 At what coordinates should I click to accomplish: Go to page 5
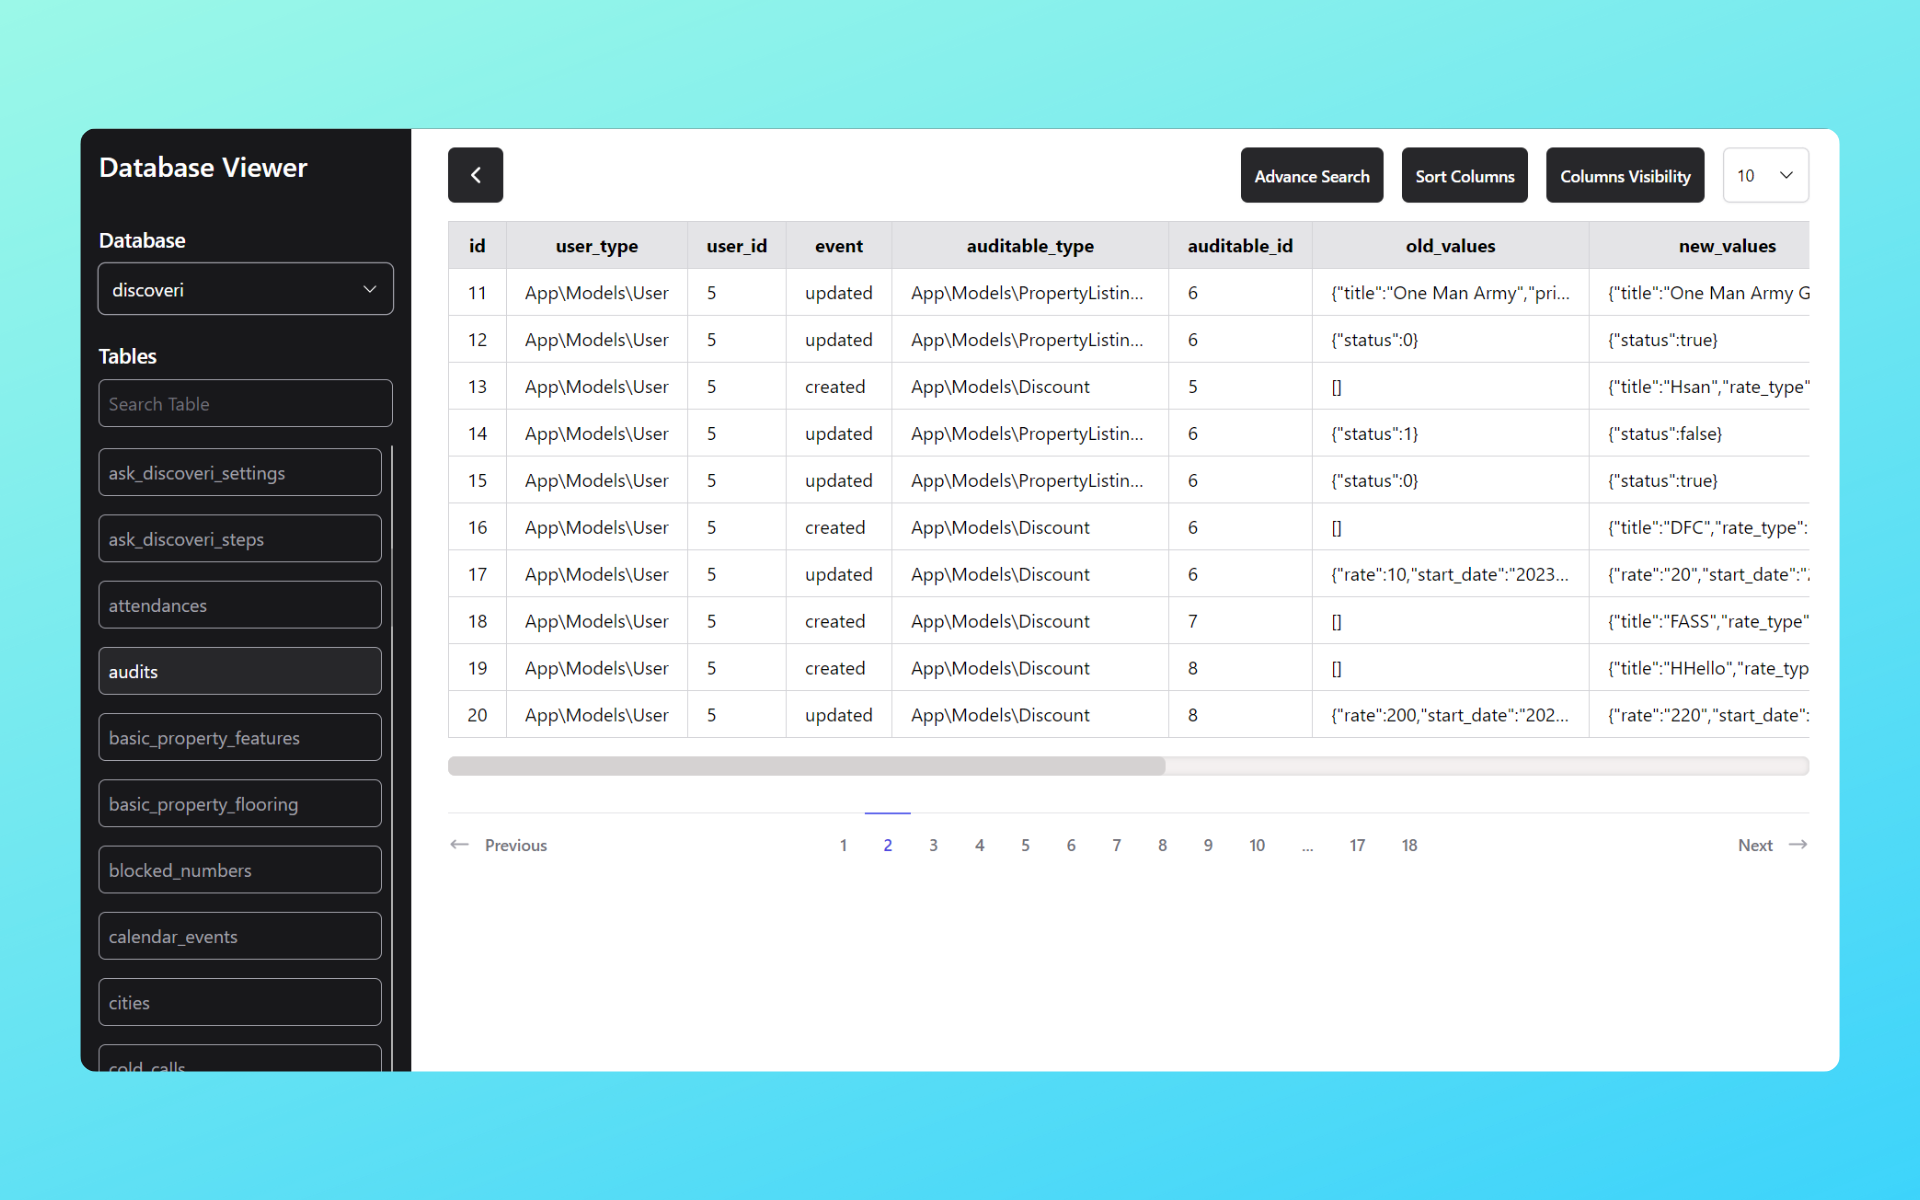(1025, 845)
